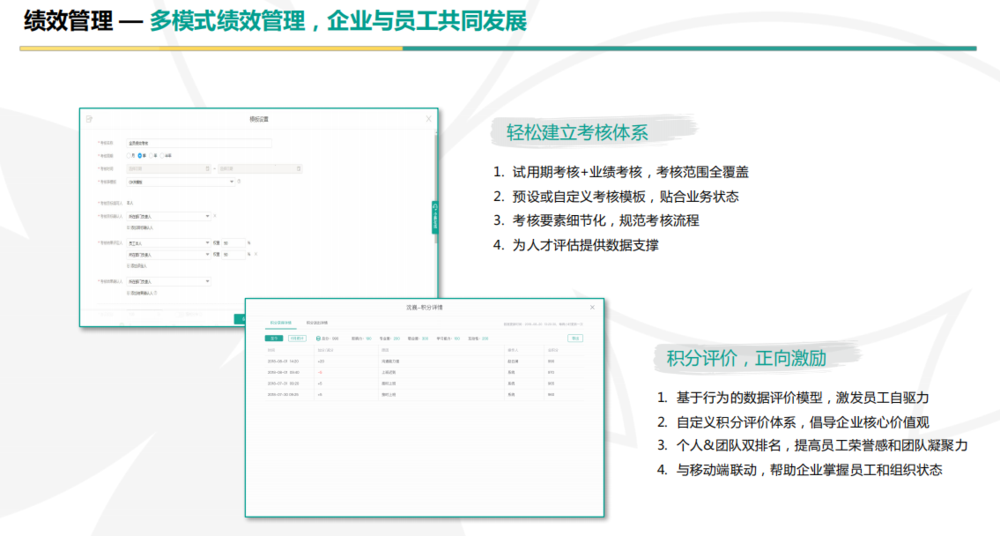Switch to the second tab in 积分详情 dialog
Image resolution: width=1000 pixels, height=536 pixels.
[x=317, y=323]
